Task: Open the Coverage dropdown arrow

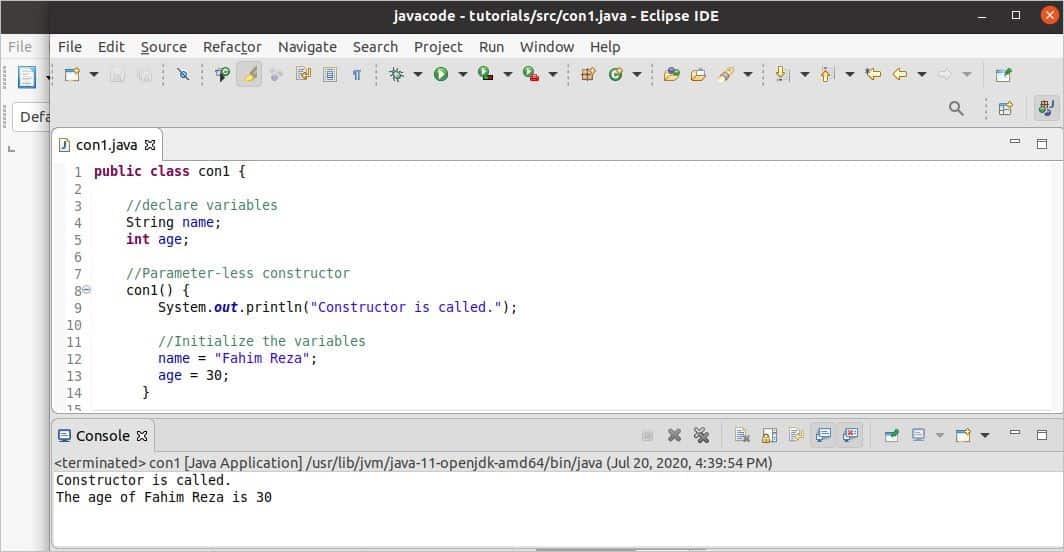Action: click(x=508, y=75)
